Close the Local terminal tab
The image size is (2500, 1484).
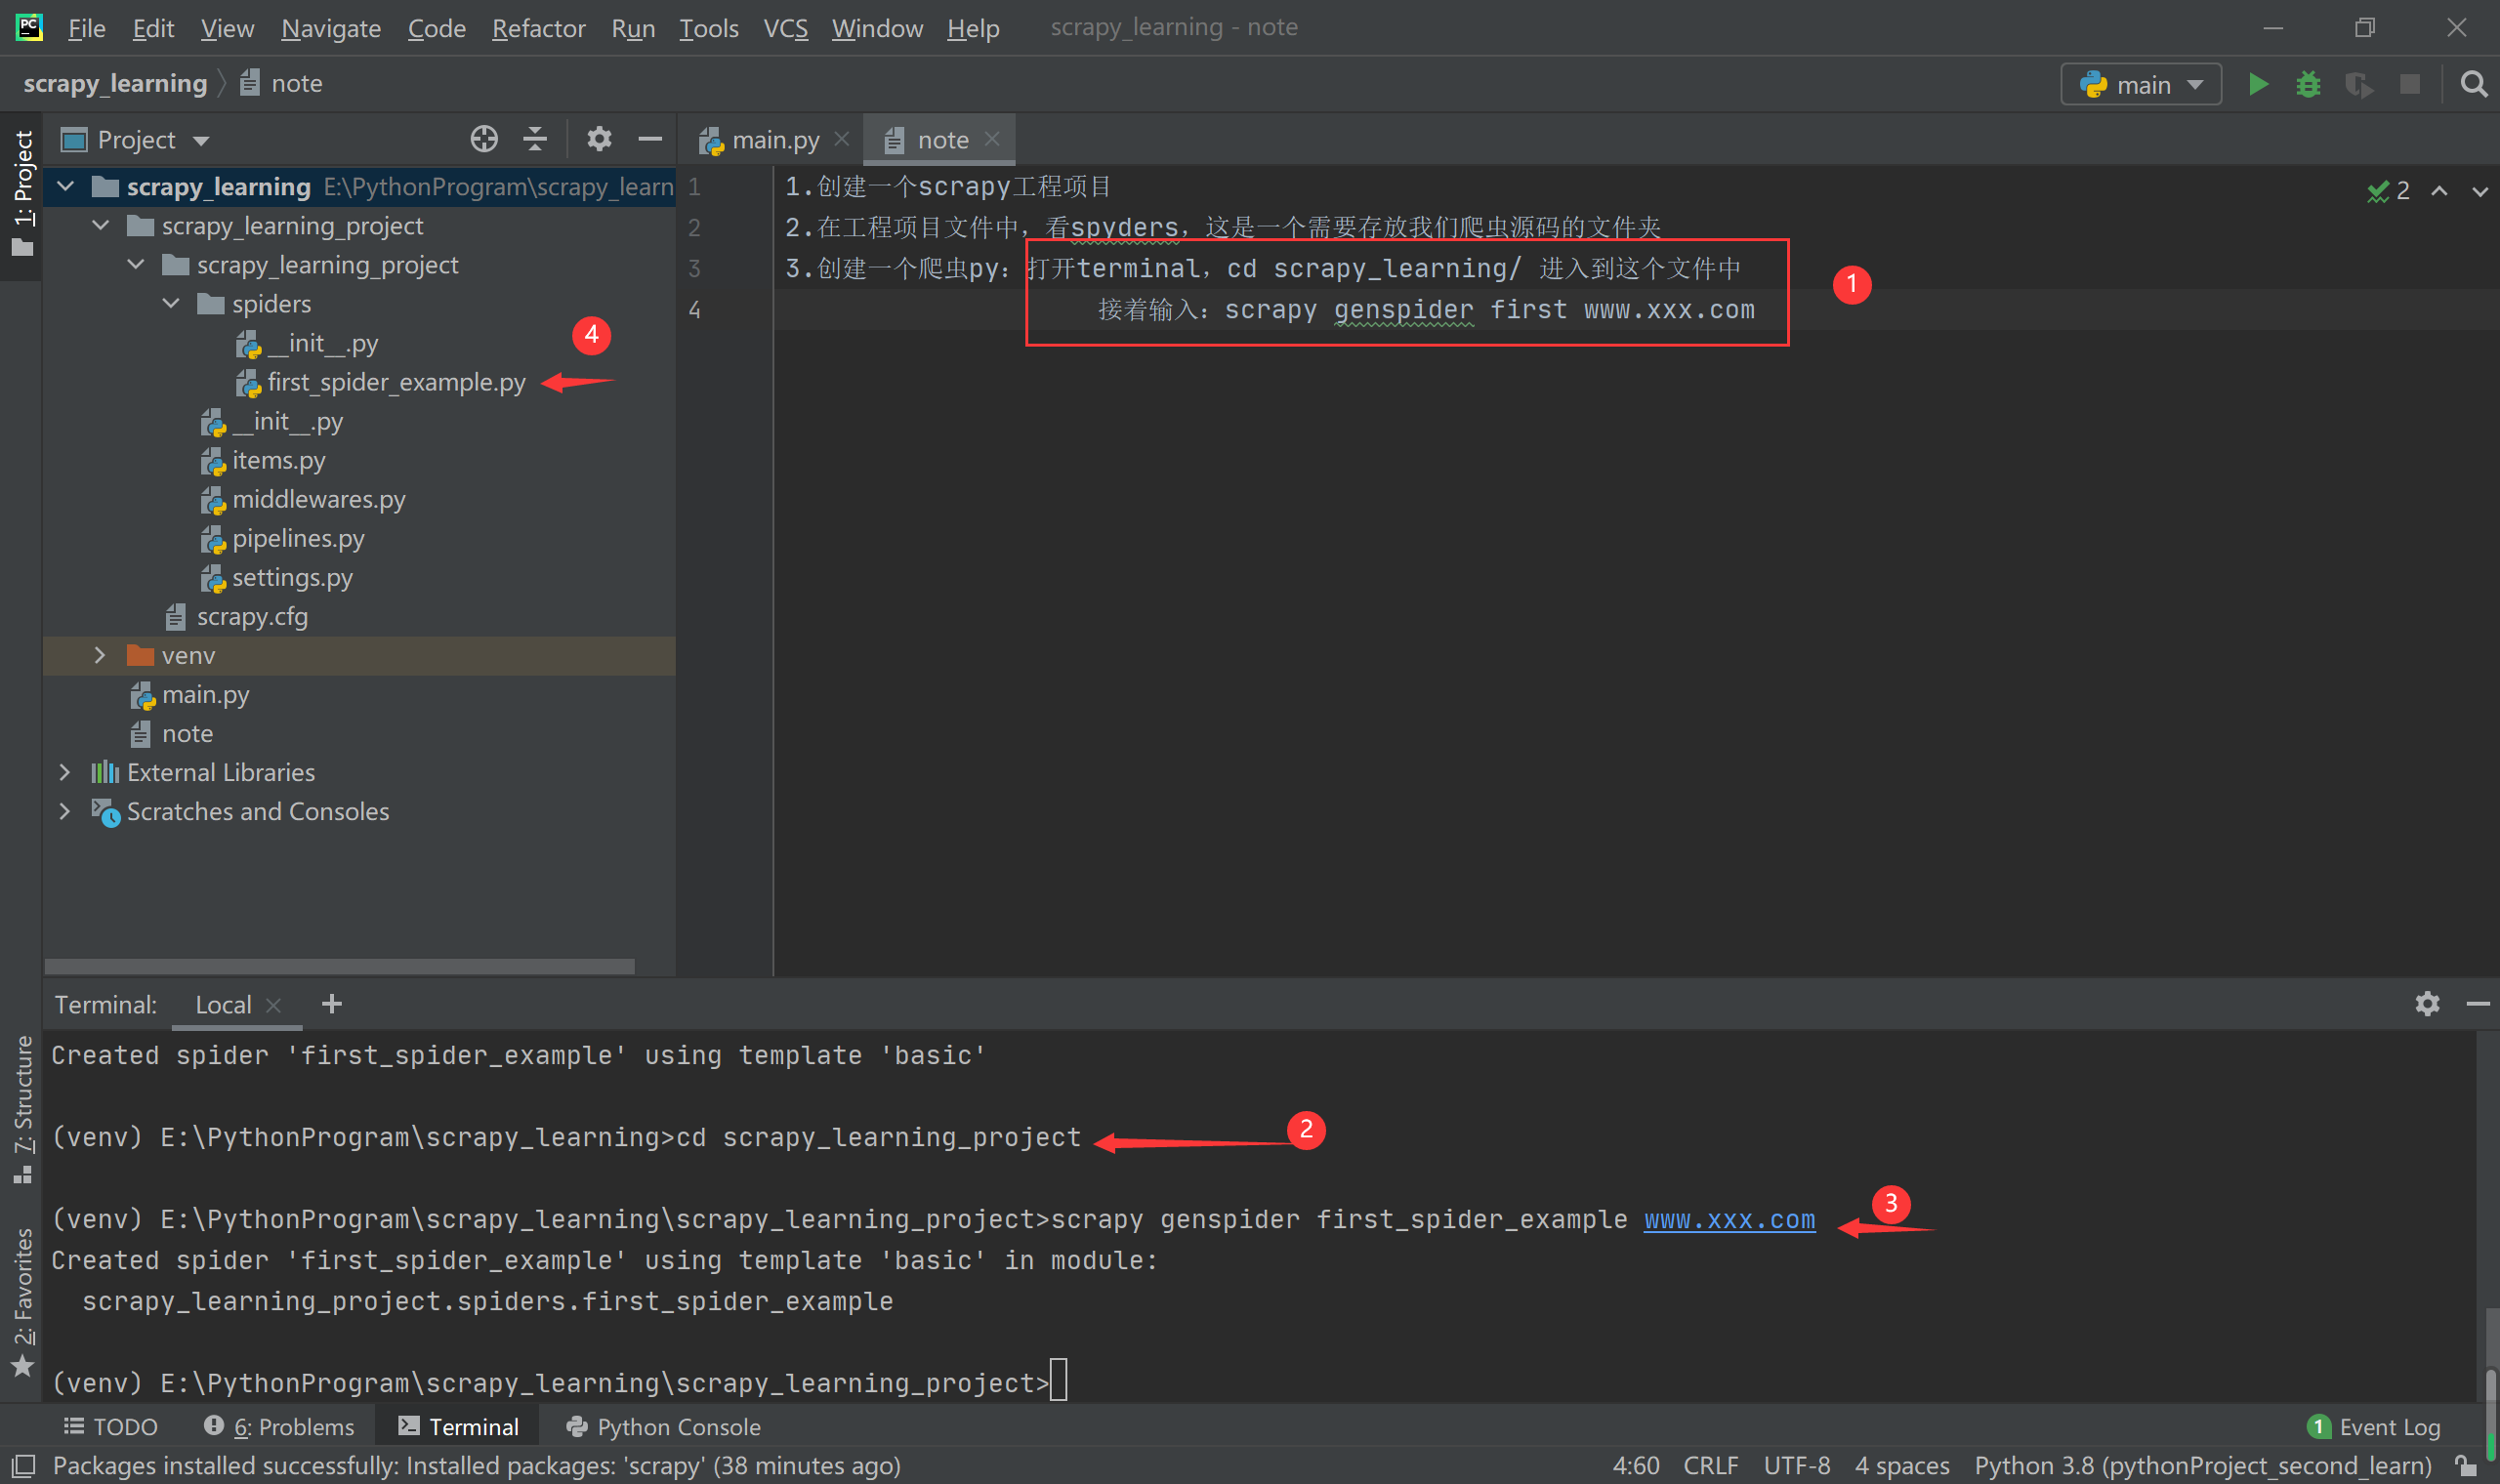274,1005
